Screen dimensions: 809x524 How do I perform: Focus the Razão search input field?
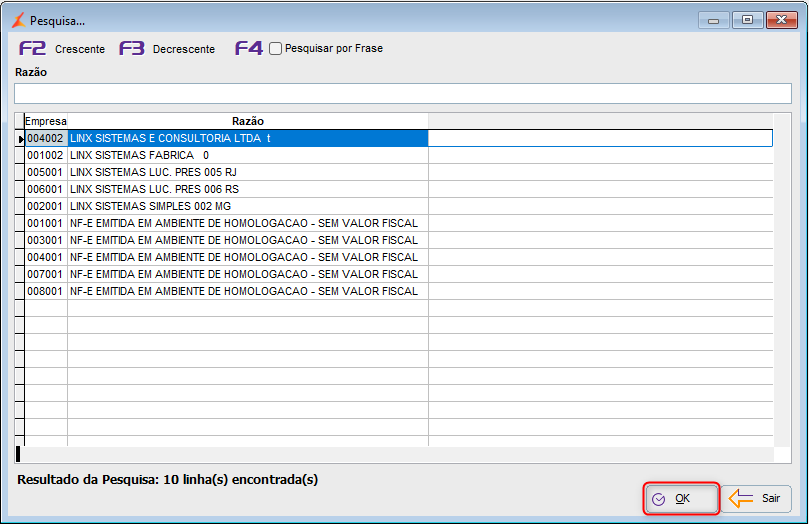tap(402, 93)
